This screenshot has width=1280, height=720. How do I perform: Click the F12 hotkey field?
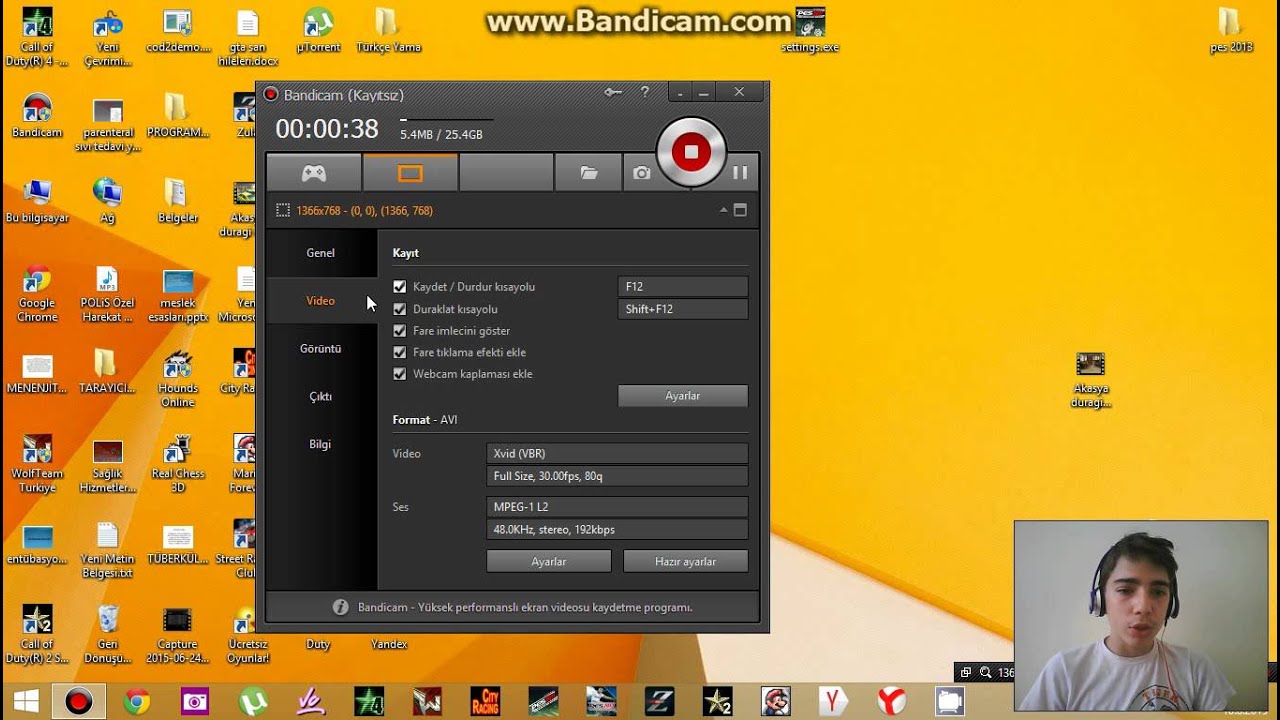click(x=683, y=287)
